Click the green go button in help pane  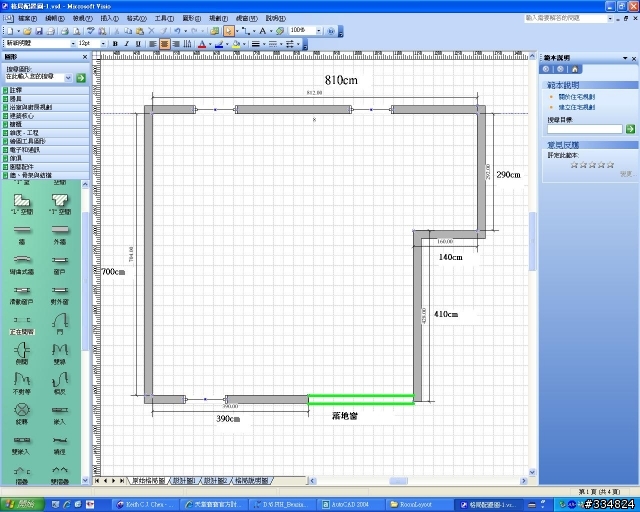pyautogui.click(x=630, y=129)
